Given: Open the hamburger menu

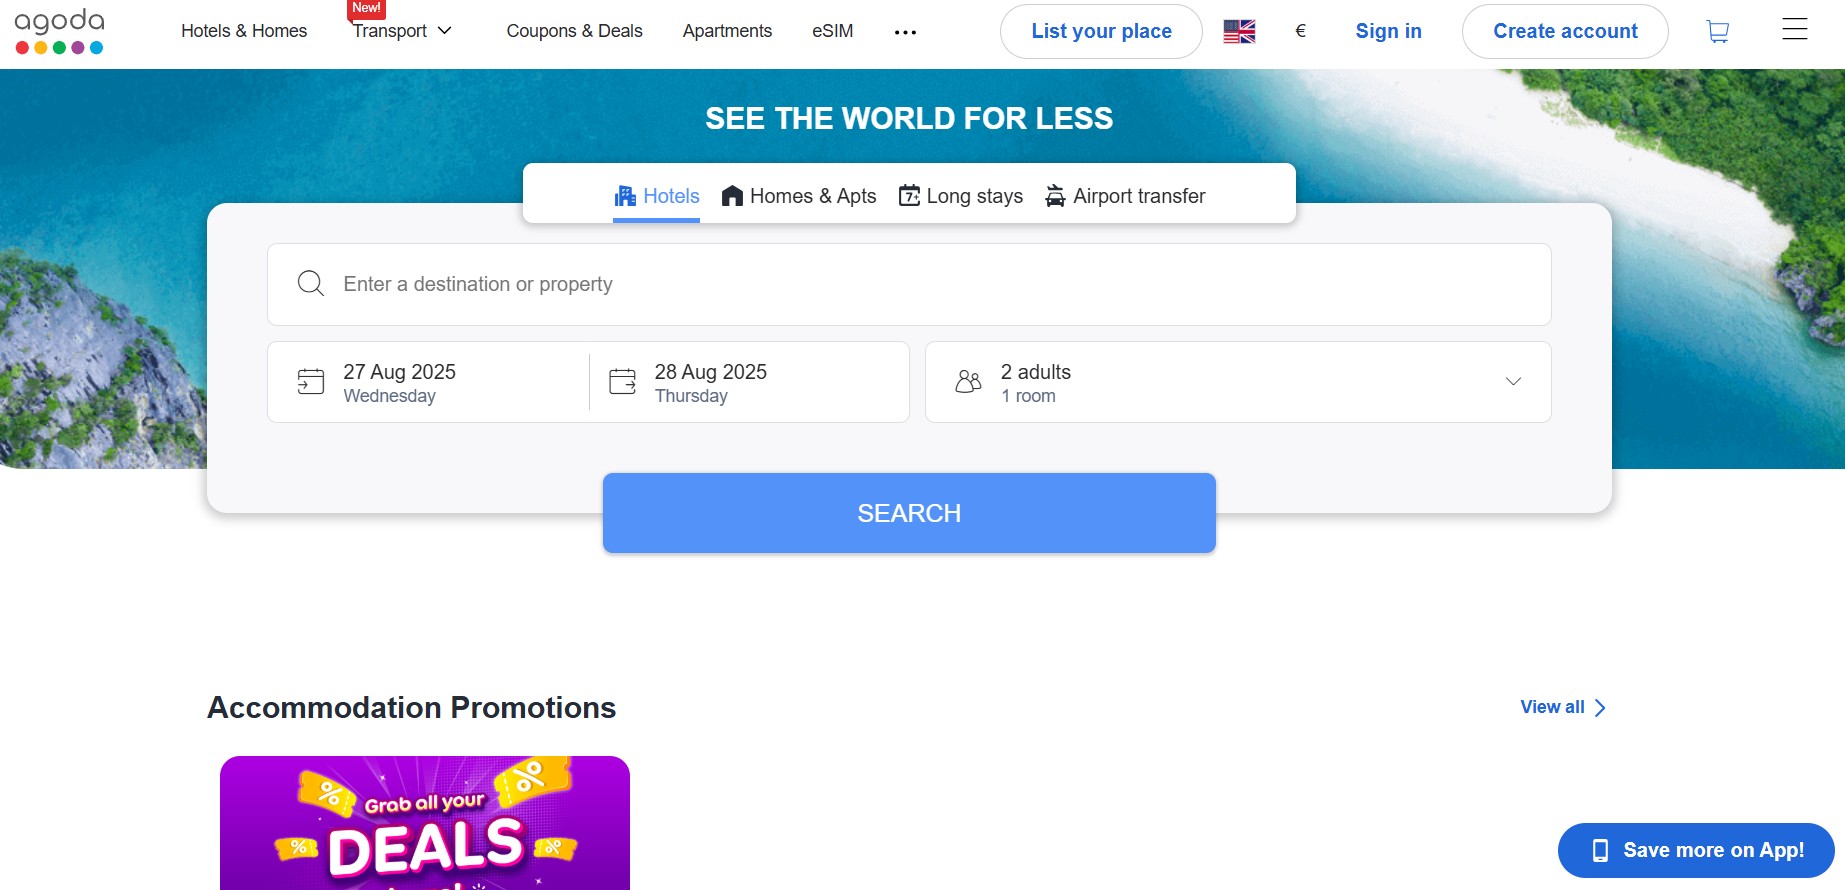Looking at the screenshot, I should 1794,30.
